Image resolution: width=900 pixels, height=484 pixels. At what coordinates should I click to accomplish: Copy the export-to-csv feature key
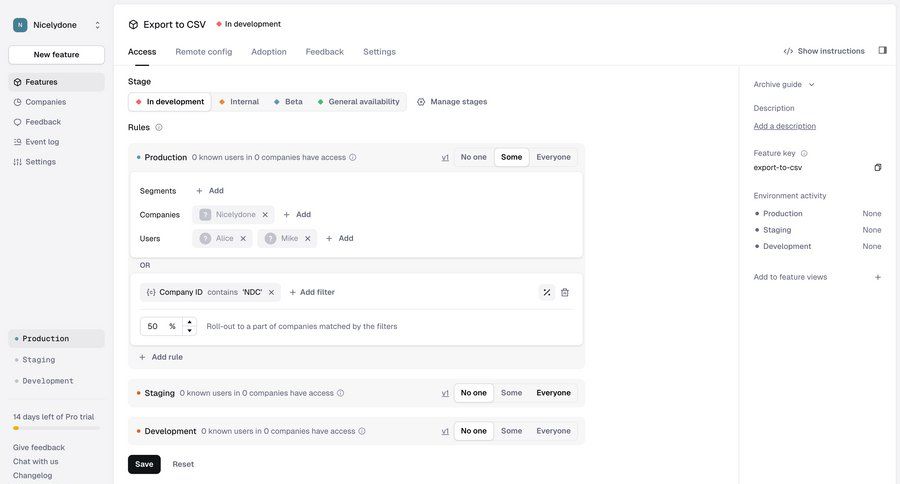pos(878,168)
